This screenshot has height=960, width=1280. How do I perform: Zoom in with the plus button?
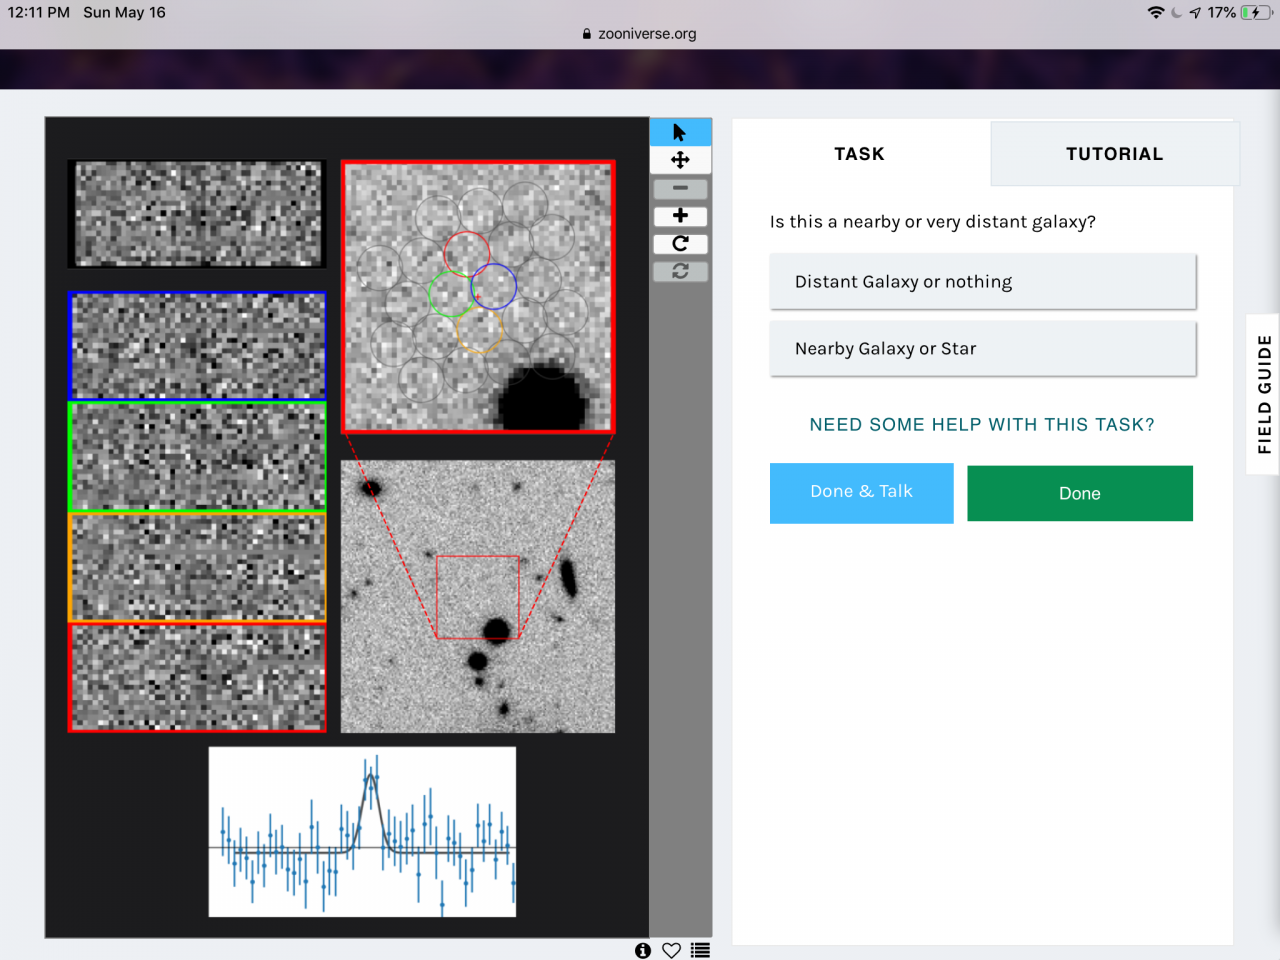[x=680, y=216]
